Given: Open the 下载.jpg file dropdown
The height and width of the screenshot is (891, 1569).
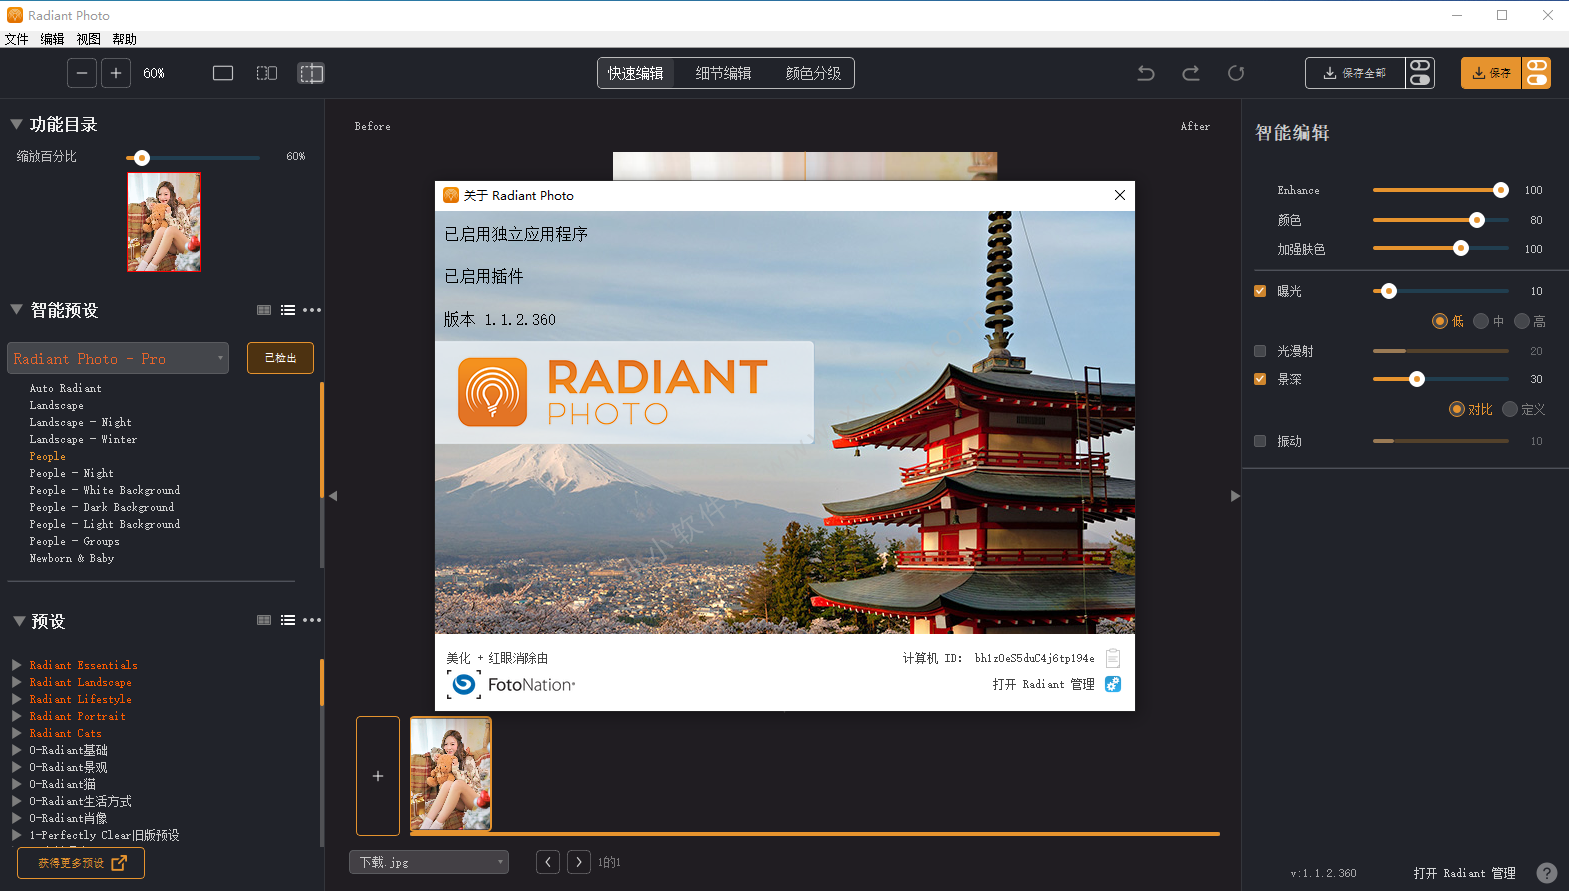Looking at the screenshot, I should point(428,862).
